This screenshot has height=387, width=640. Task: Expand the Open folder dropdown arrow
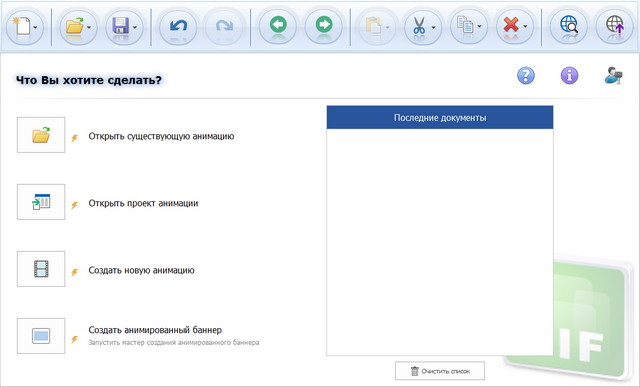pos(89,28)
